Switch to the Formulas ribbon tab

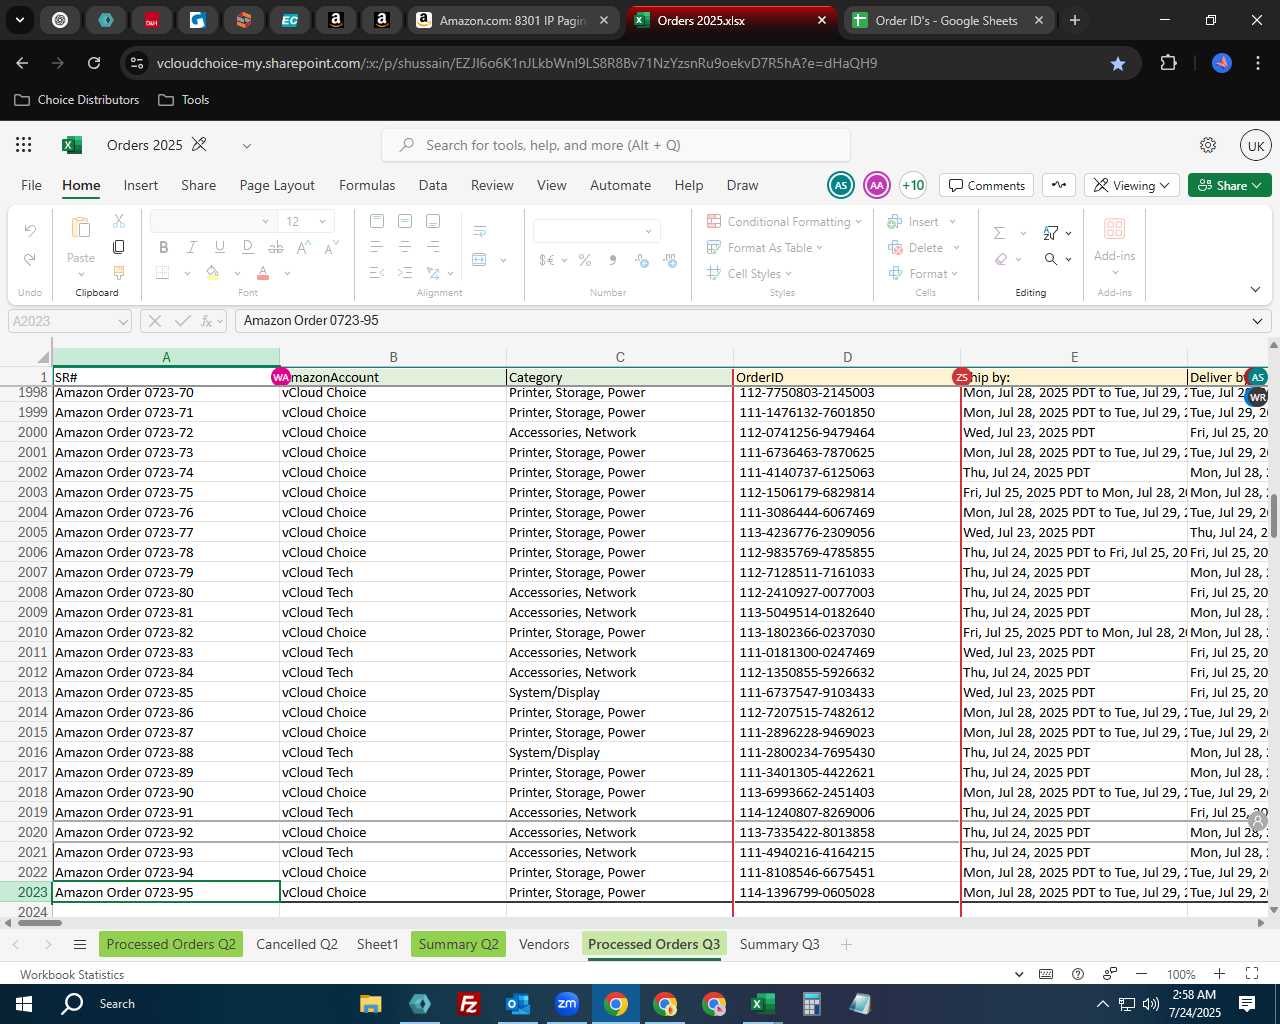(367, 185)
